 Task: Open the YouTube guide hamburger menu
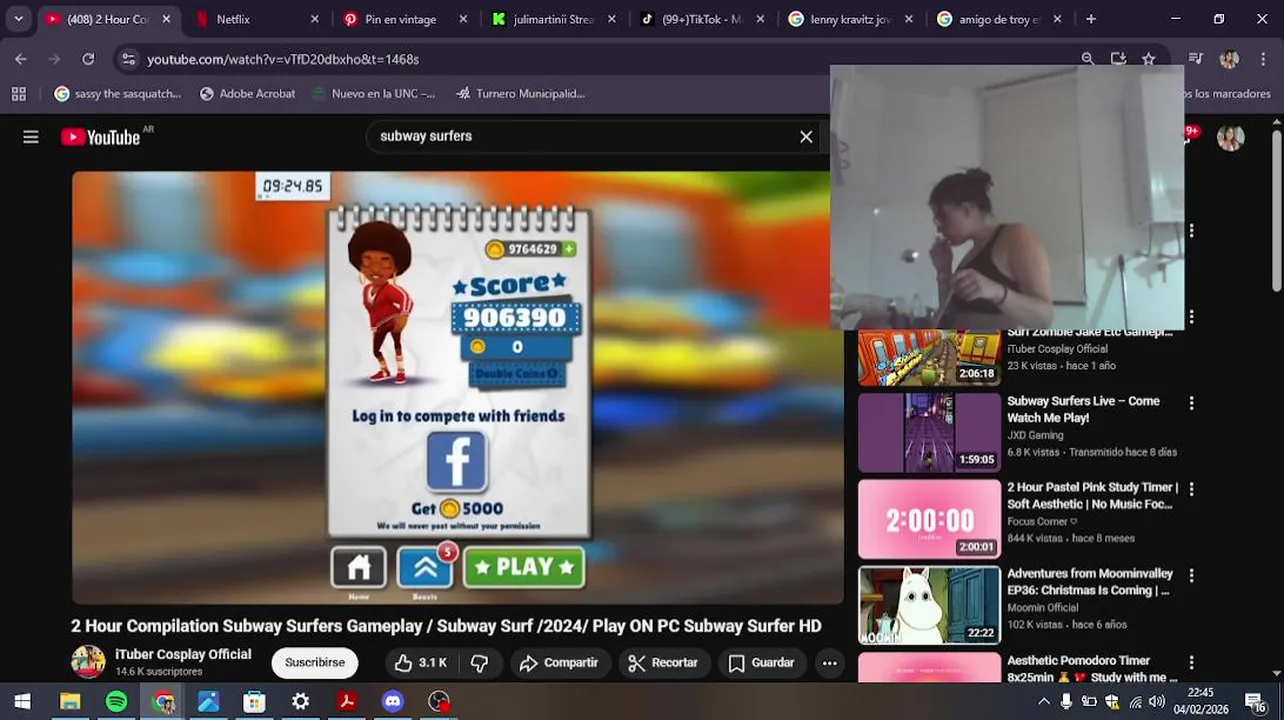[x=31, y=137]
